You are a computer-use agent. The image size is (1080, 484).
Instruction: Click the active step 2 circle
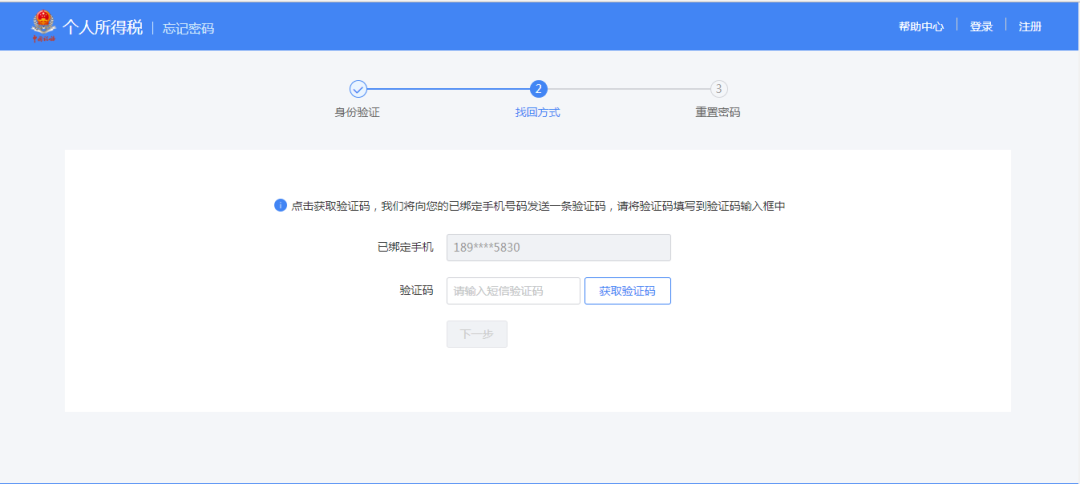(538, 89)
